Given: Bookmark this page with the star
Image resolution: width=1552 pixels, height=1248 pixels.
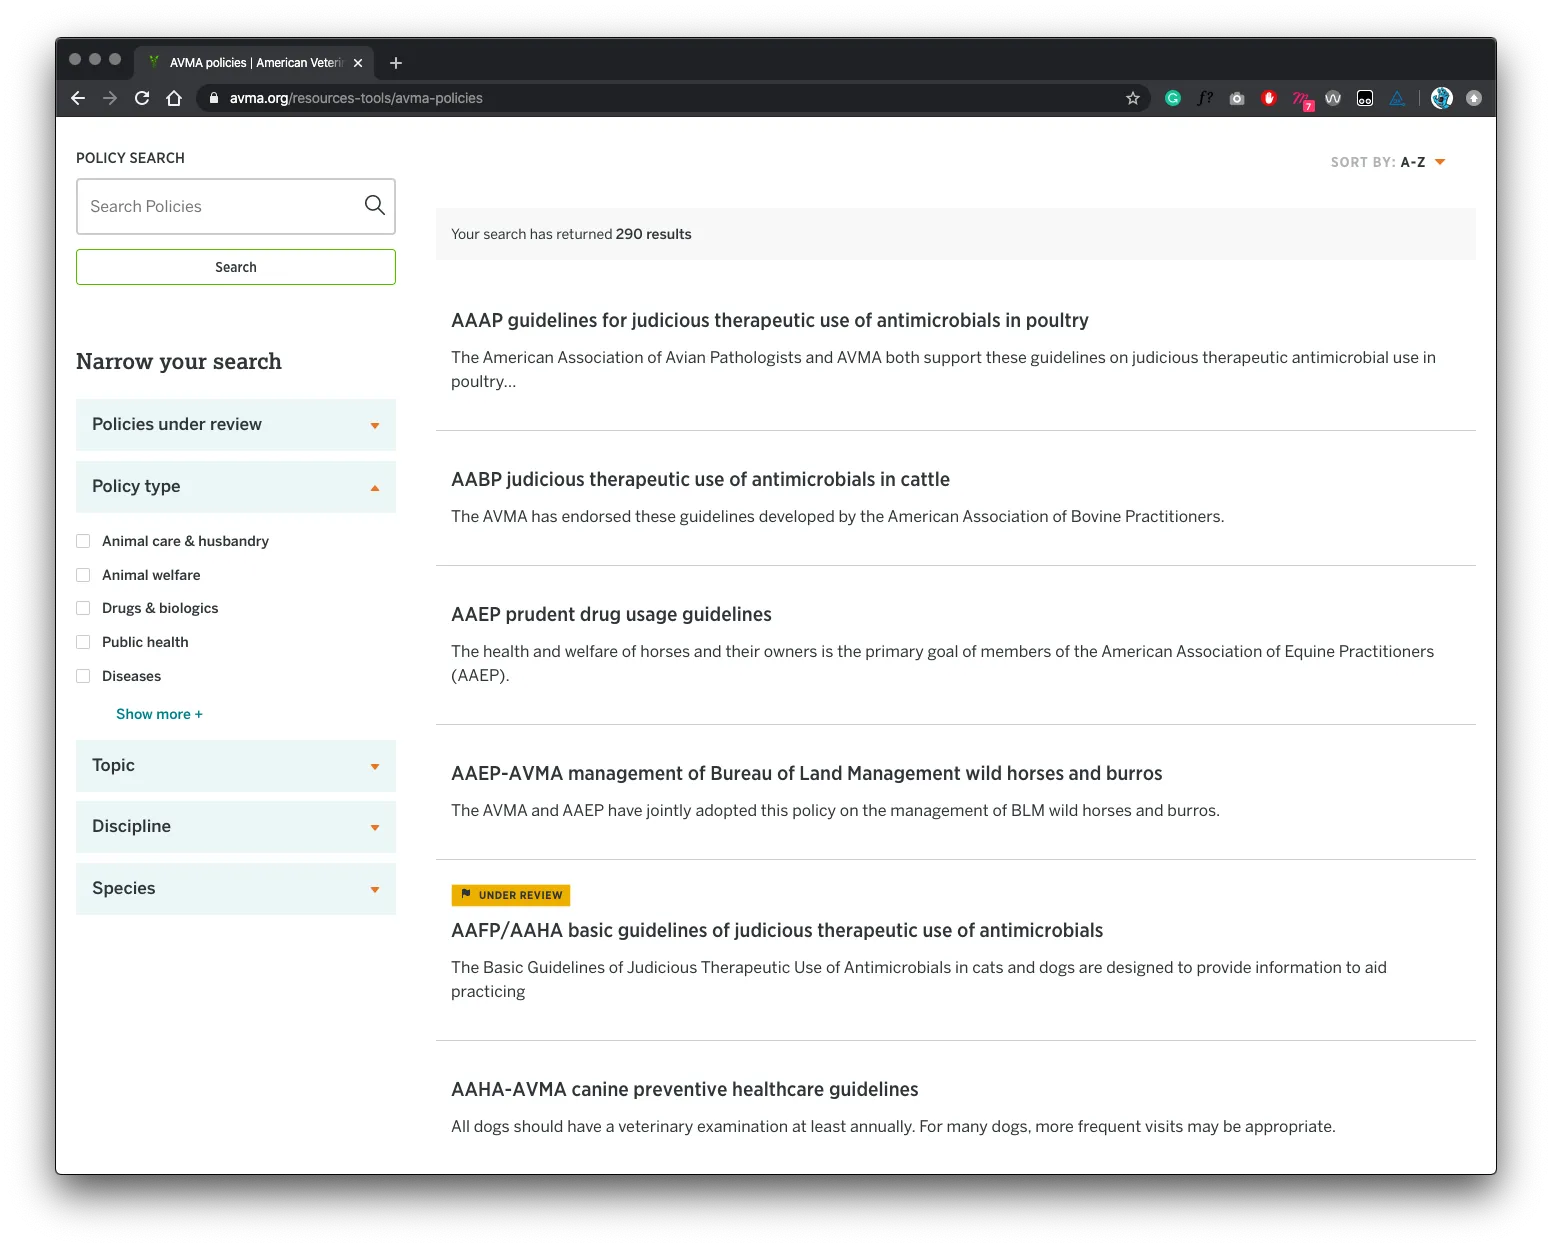Looking at the screenshot, I should click(x=1133, y=98).
